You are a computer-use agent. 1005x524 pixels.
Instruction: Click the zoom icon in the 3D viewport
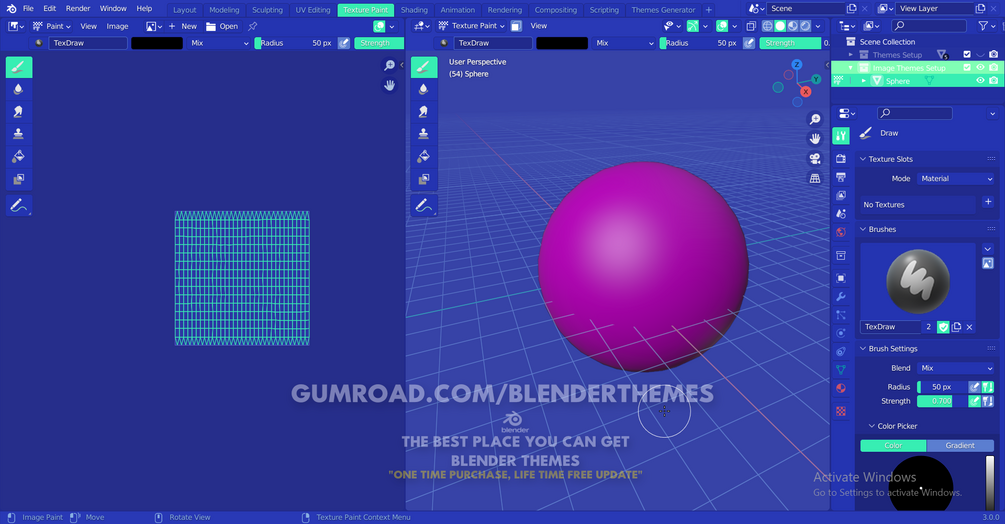(x=815, y=119)
